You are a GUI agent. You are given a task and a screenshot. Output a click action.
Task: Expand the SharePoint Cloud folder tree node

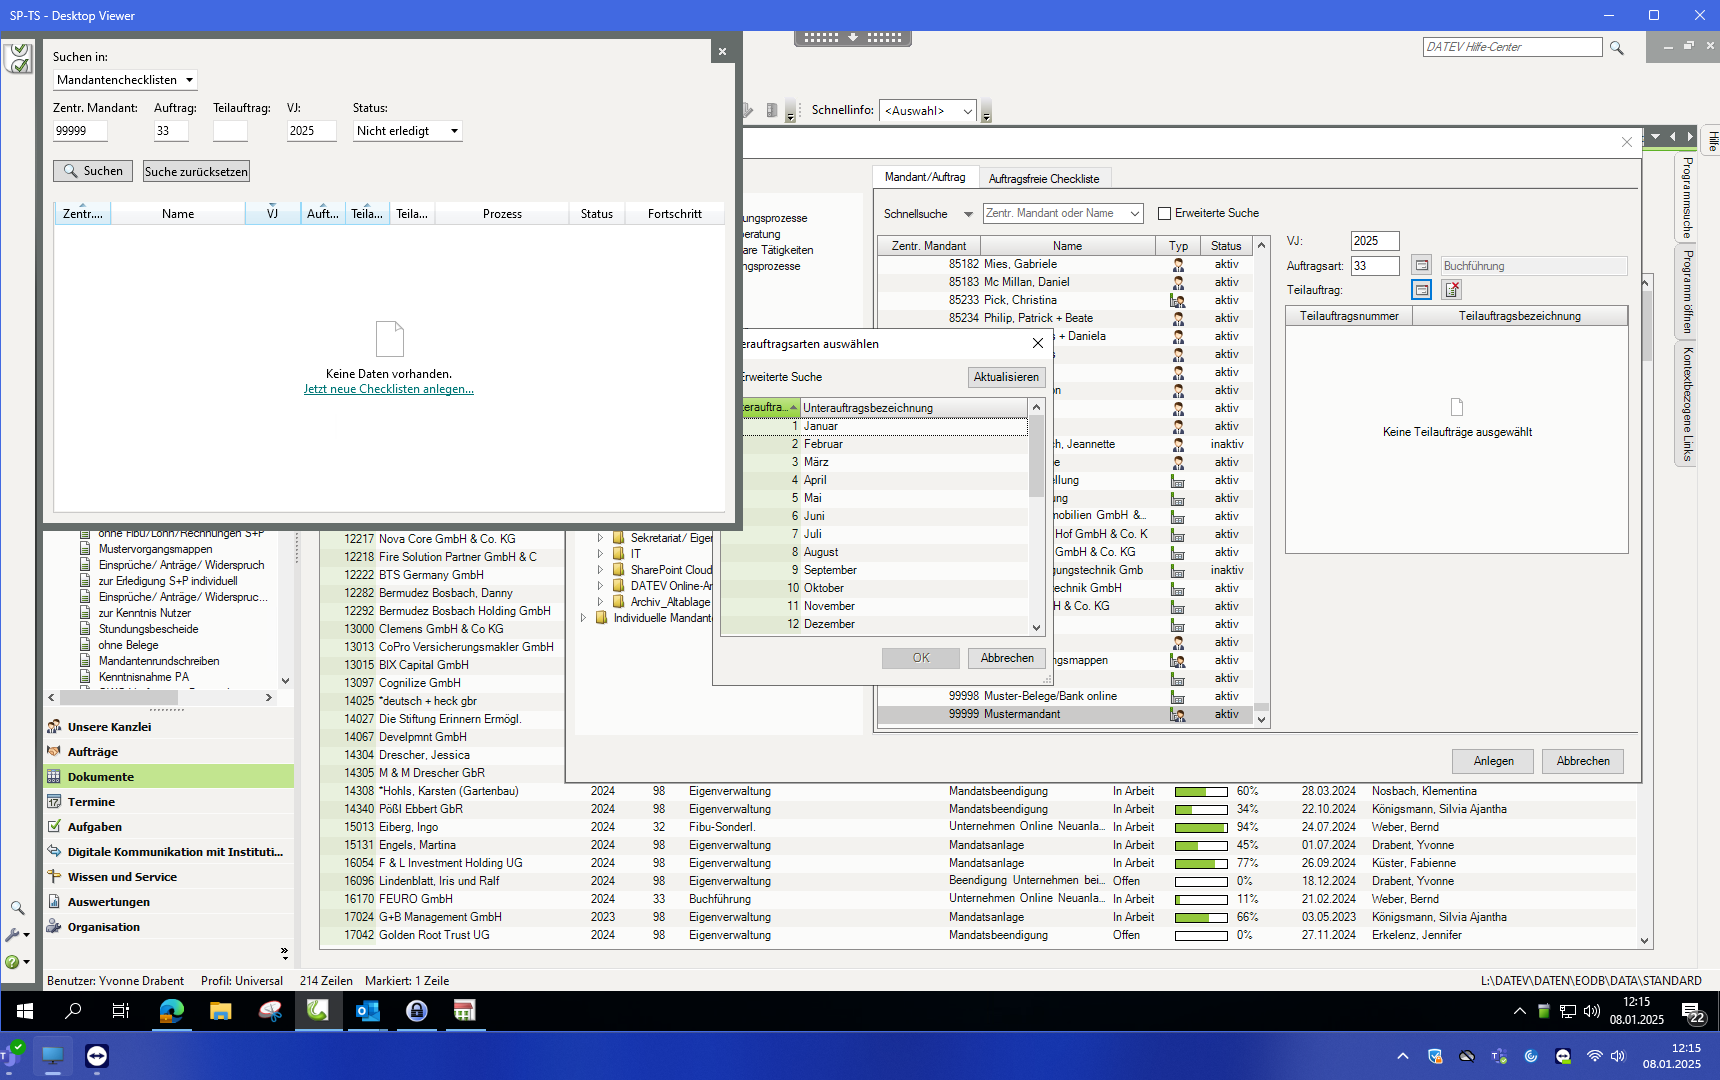pyautogui.click(x=600, y=570)
